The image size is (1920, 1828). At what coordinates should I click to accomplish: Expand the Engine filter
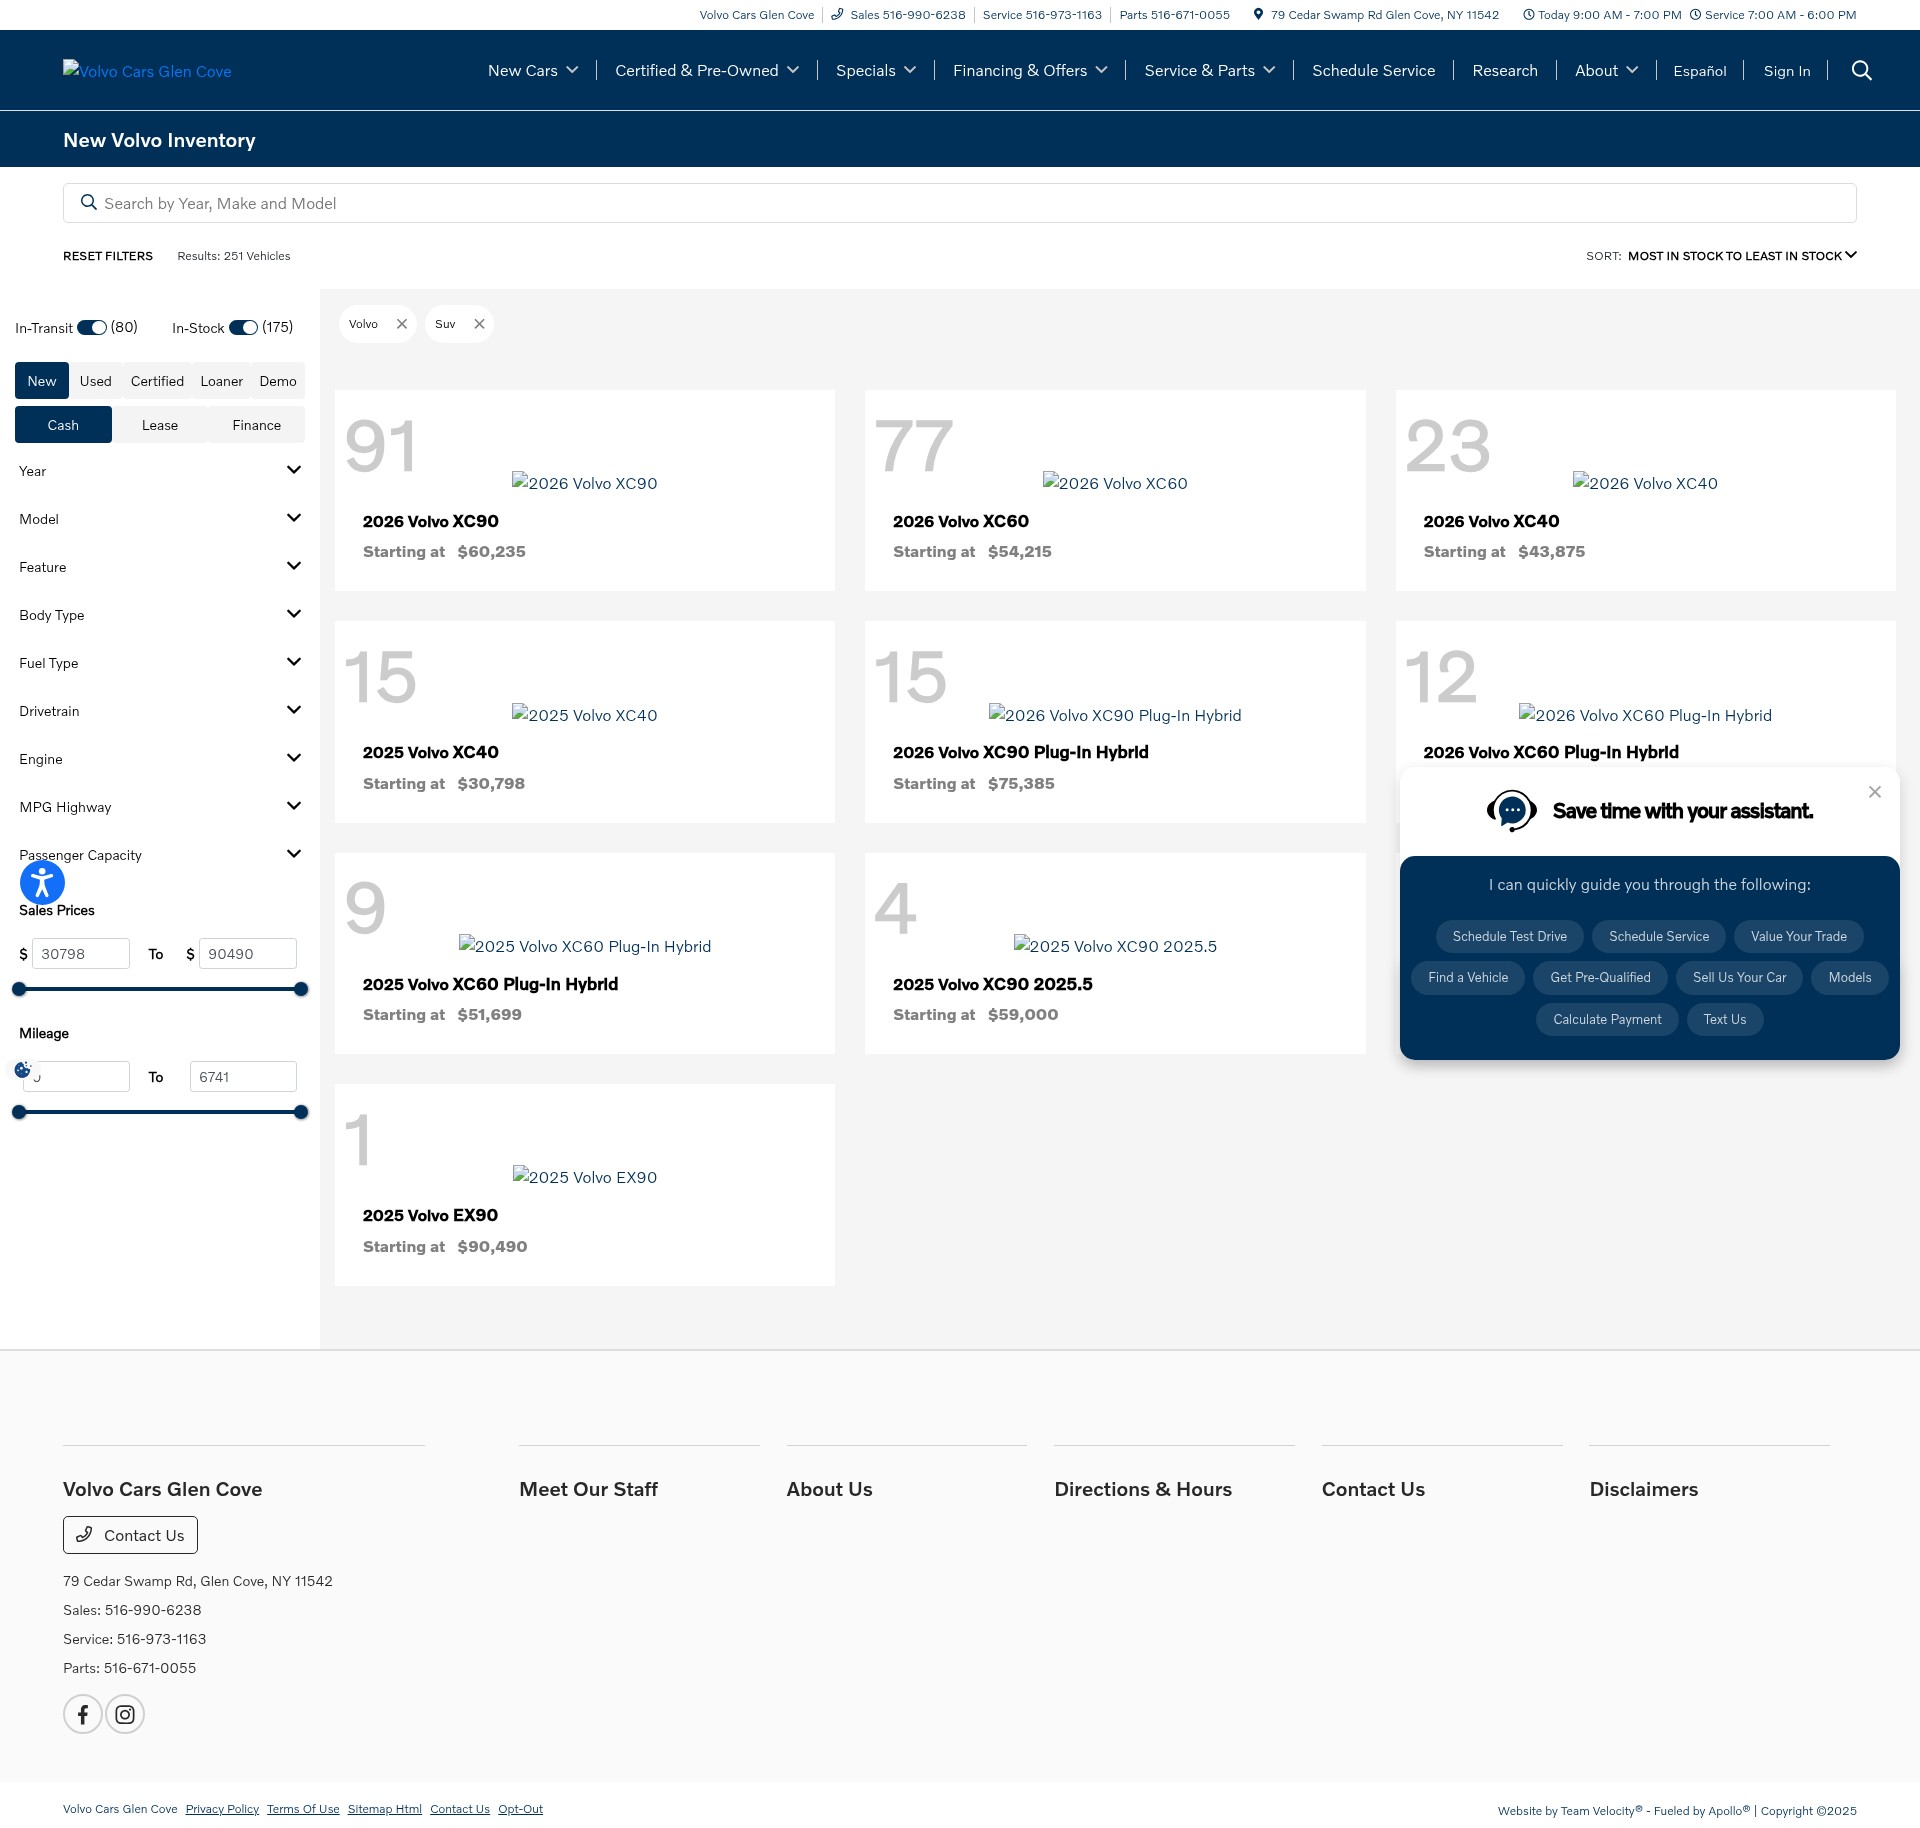click(160, 759)
